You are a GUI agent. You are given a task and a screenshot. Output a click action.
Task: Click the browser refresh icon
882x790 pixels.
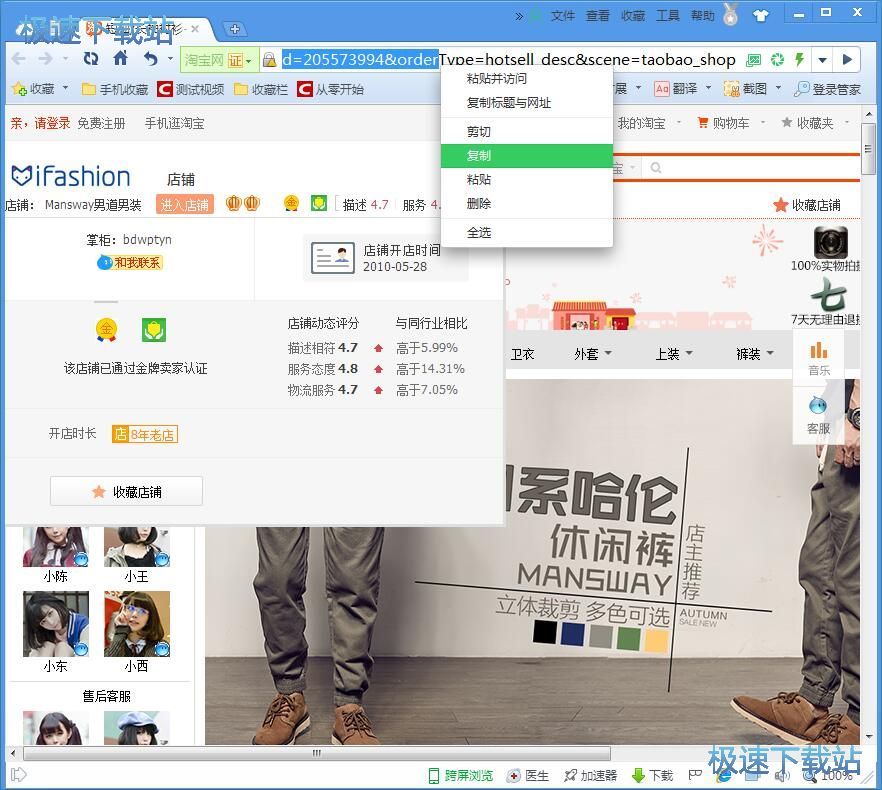pyautogui.click(x=91, y=60)
